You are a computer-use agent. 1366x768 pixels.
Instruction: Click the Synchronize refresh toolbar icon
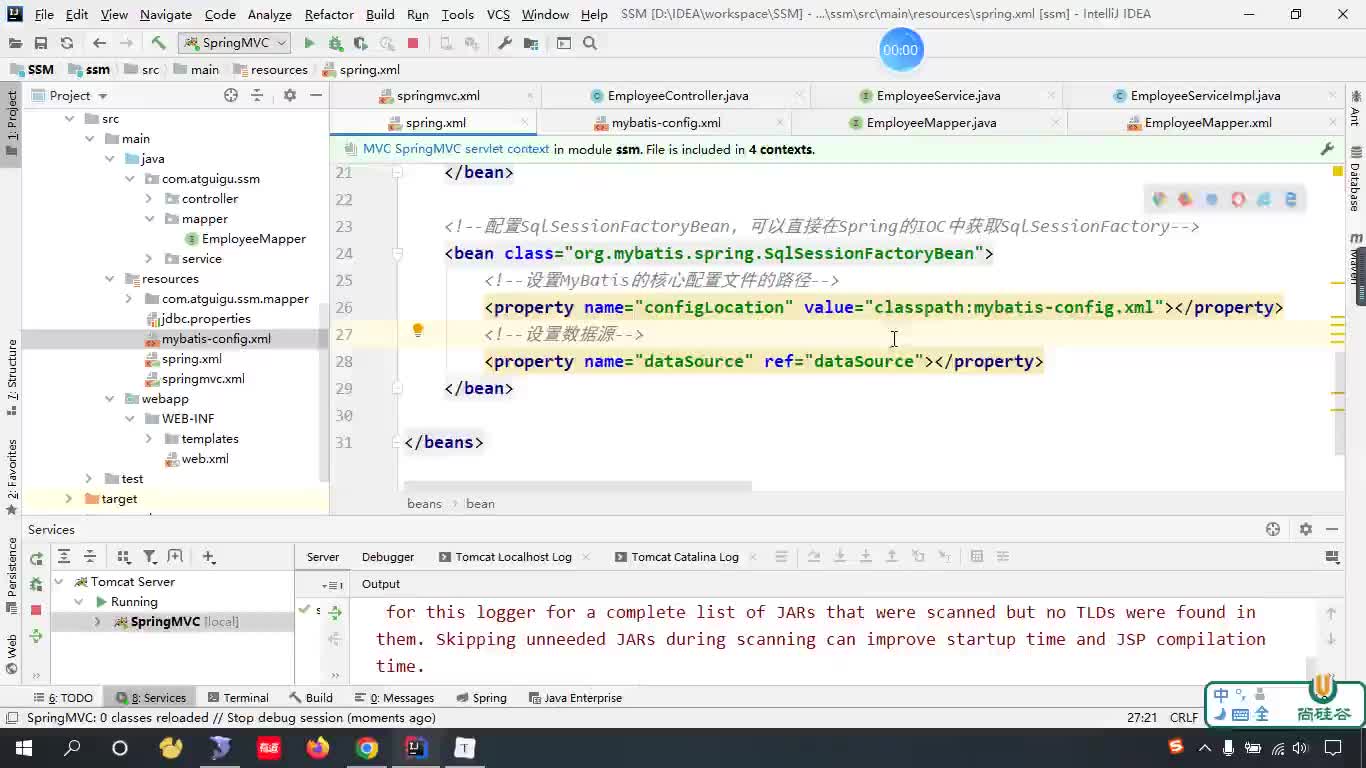click(67, 43)
